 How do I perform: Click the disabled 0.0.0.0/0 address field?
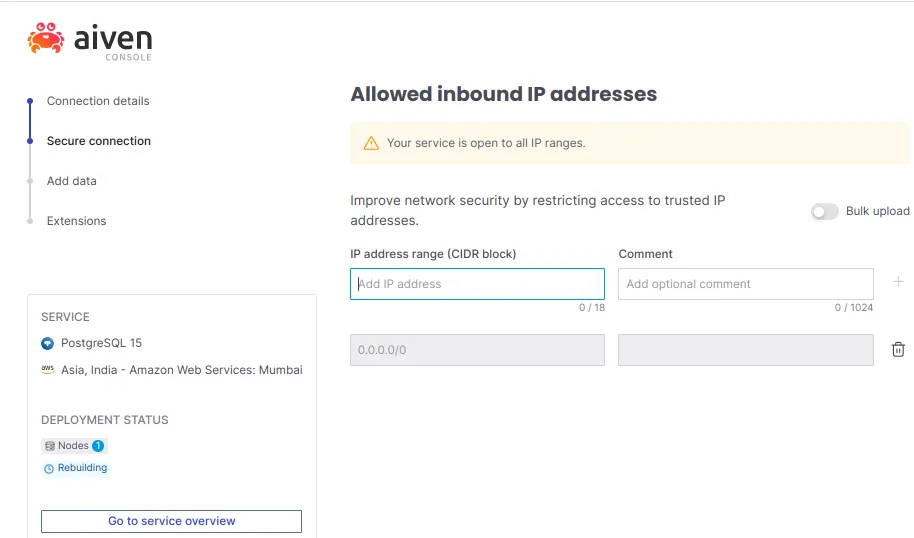pos(477,350)
